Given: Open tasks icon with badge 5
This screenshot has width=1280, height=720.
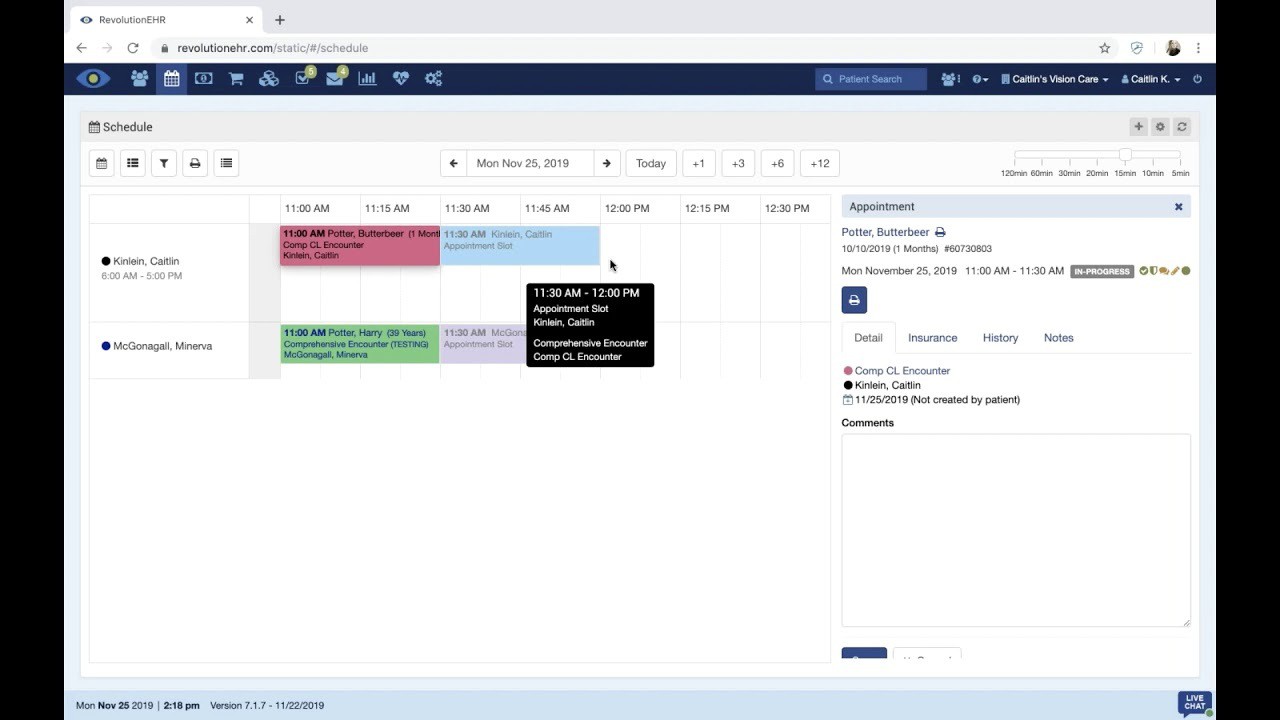Looking at the screenshot, I should coord(303,78).
